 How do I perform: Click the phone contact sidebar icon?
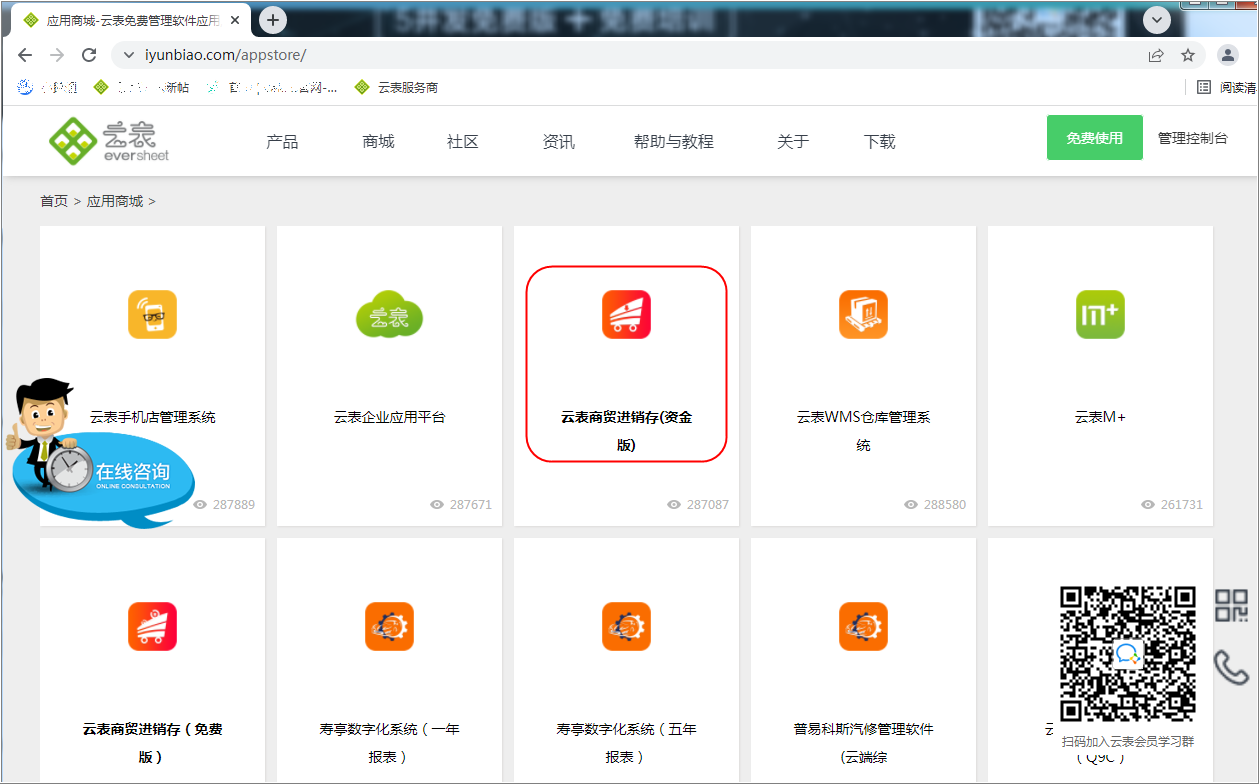pos(1231,667)
